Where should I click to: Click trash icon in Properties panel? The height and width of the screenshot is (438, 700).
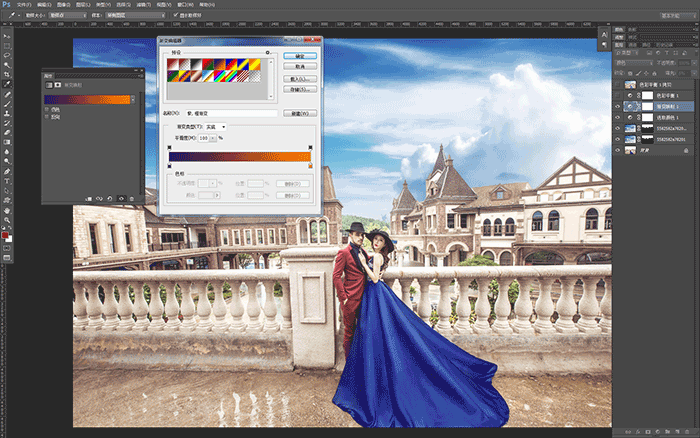[132, 199]
